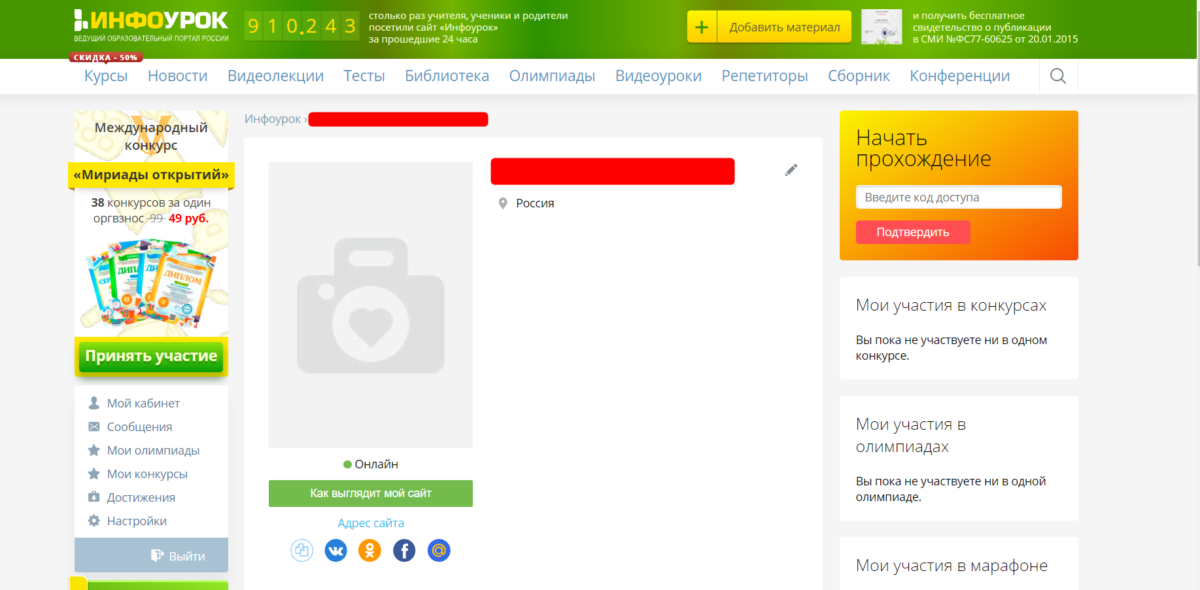Click the diploma images in contest banner

pos(151,283)
